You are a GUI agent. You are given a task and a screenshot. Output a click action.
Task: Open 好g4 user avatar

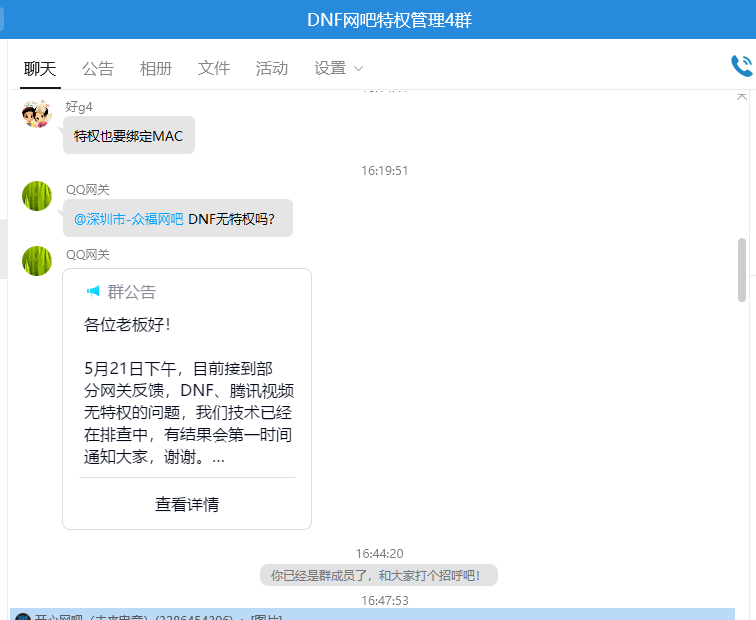[x=37, y=114]
